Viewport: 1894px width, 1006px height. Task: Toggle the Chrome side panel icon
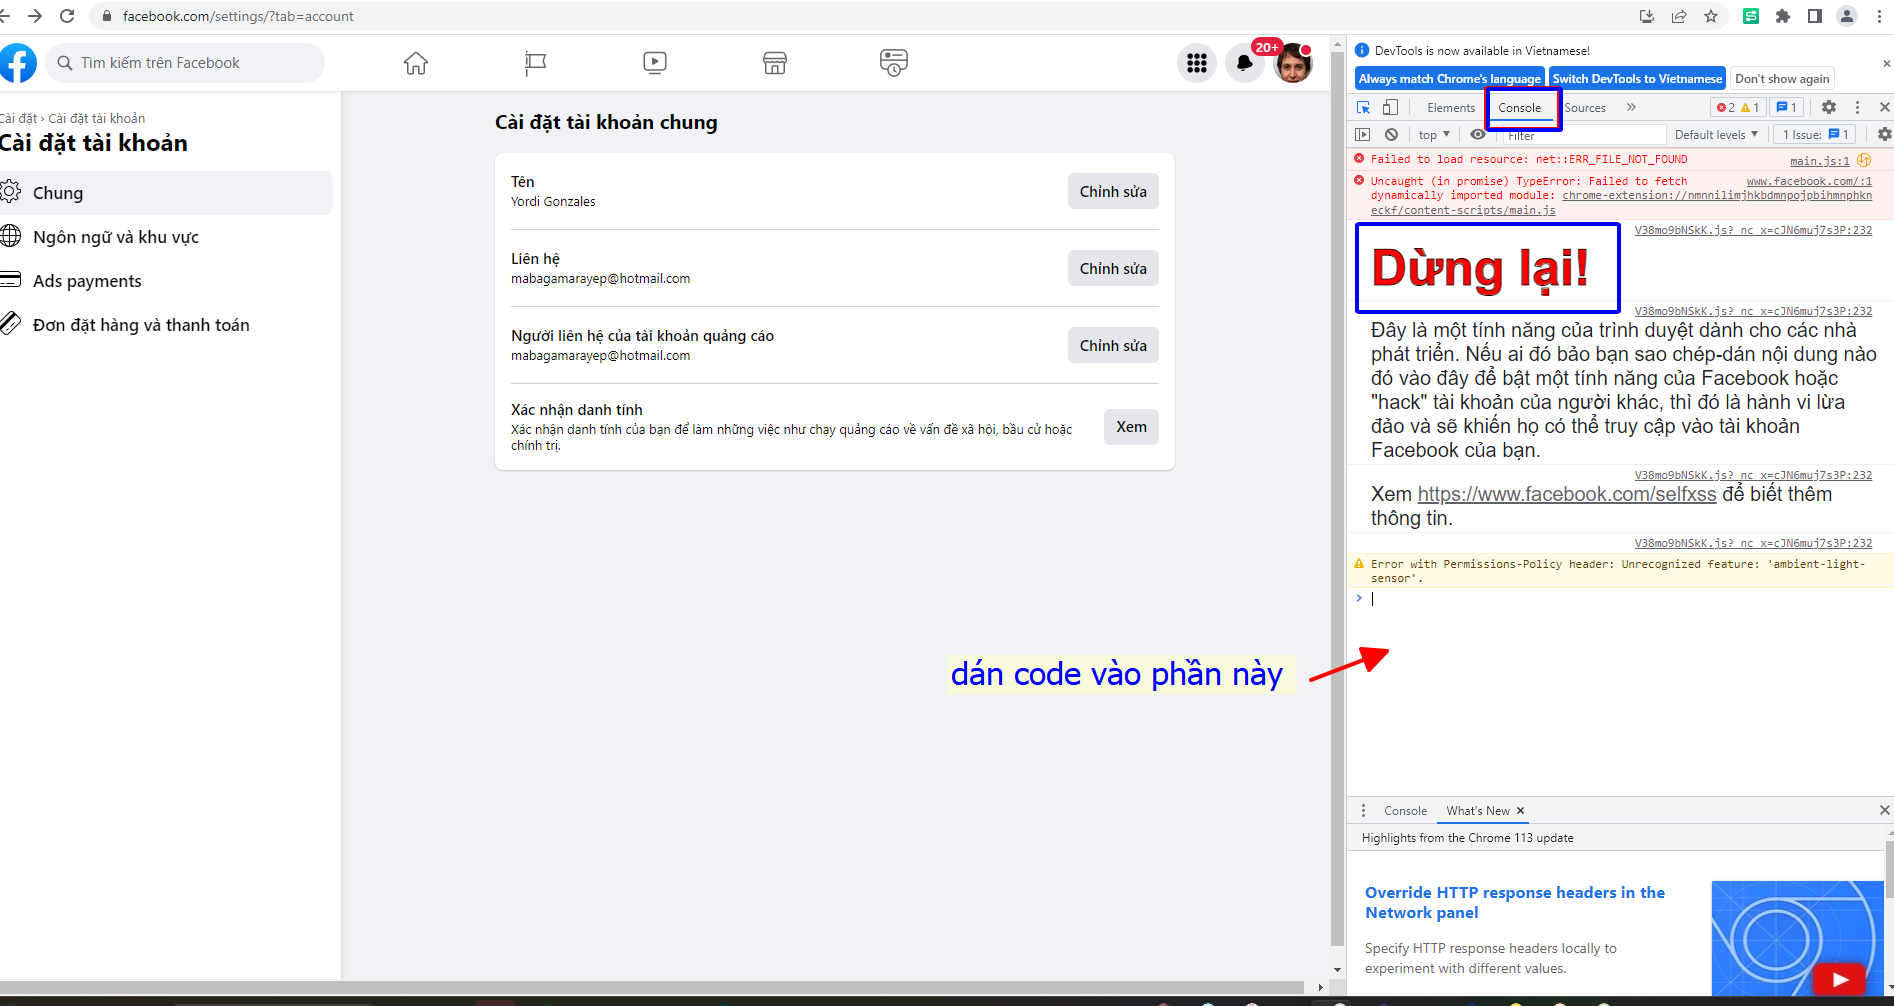[x=1815, y=16]
